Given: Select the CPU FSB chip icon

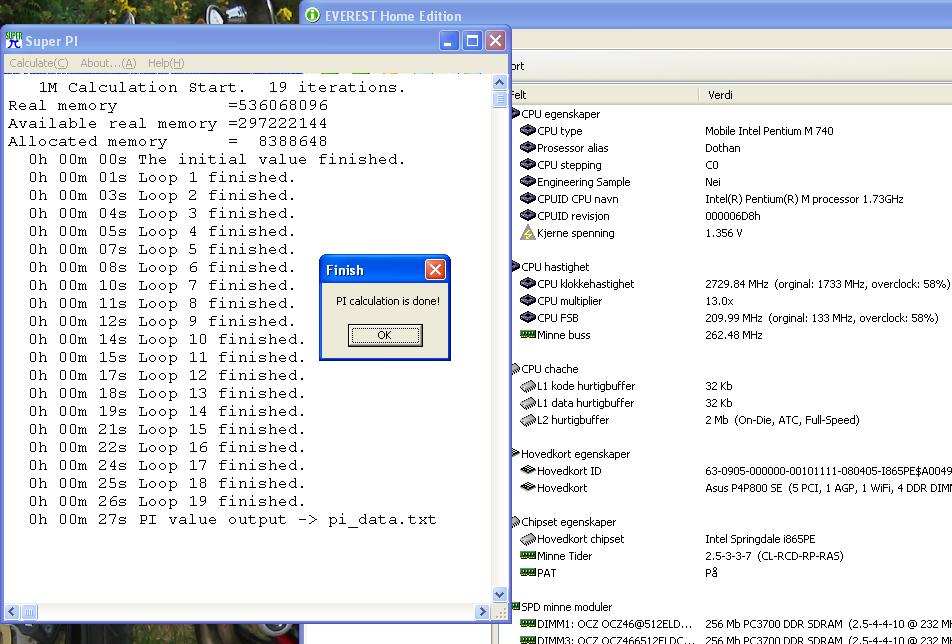Looking at the screenshot, I should (528, 317).
